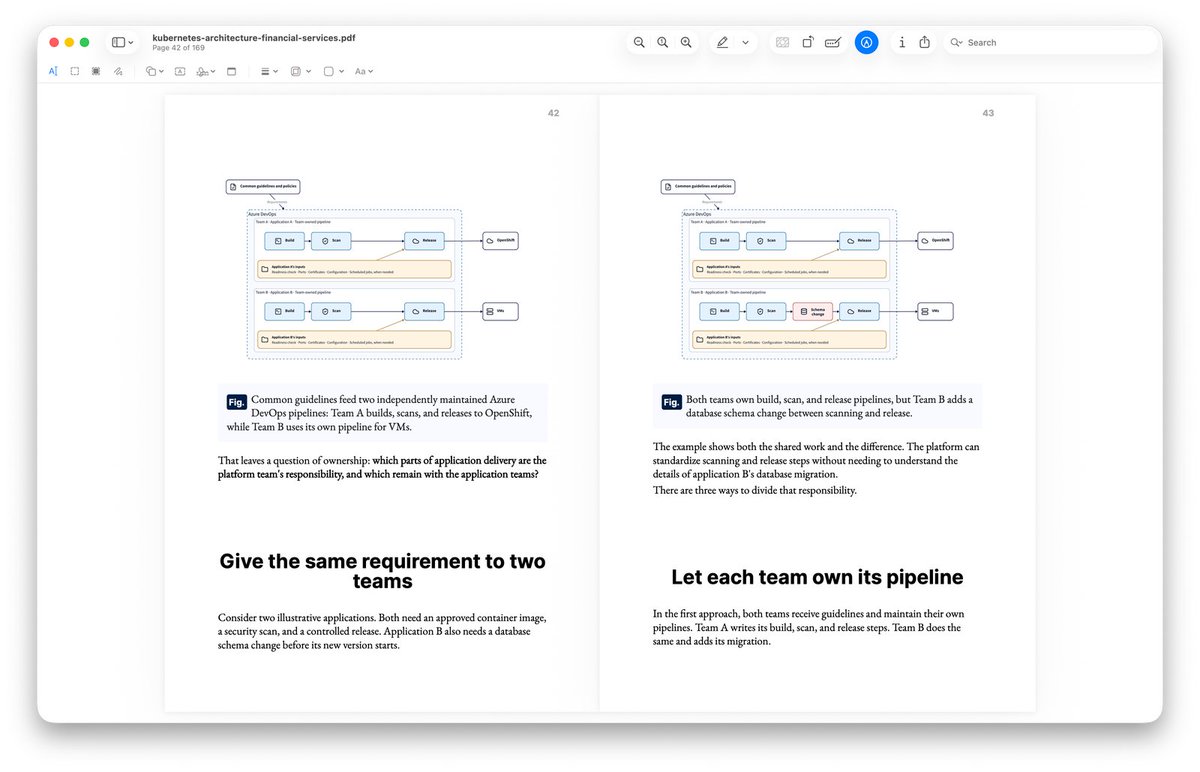Rotate the page with the rotate icon
This screenshot has height=772, width=1200.
[x=808, y=42]
